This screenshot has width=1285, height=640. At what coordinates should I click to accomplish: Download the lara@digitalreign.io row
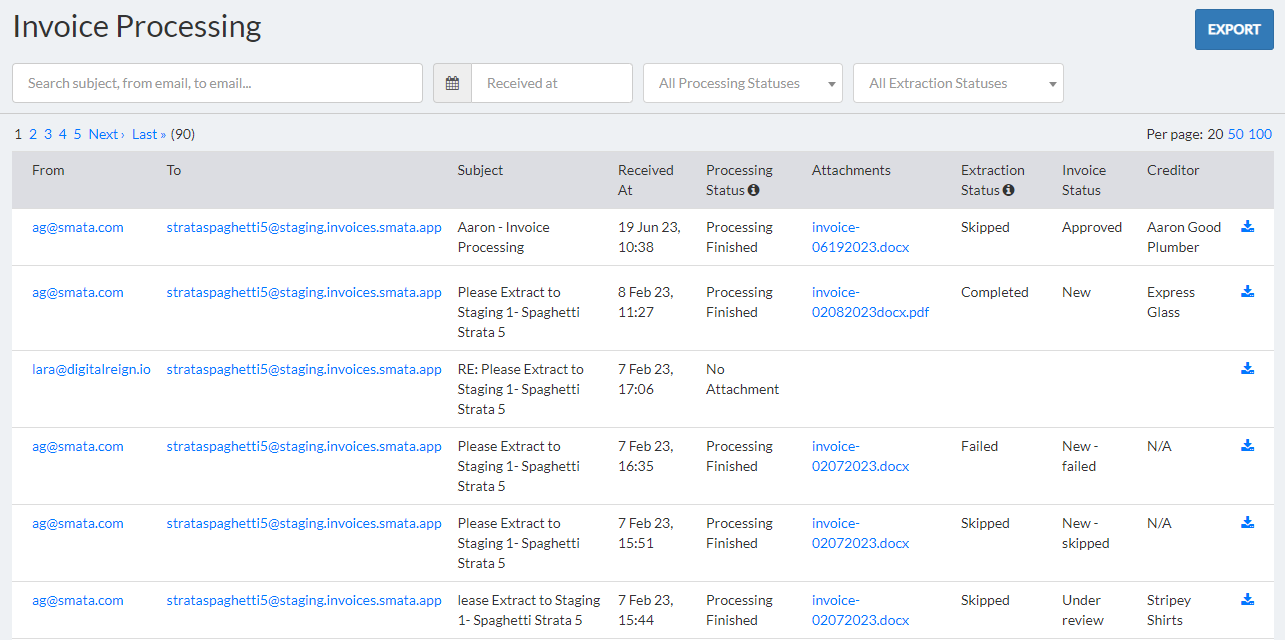1247,369
